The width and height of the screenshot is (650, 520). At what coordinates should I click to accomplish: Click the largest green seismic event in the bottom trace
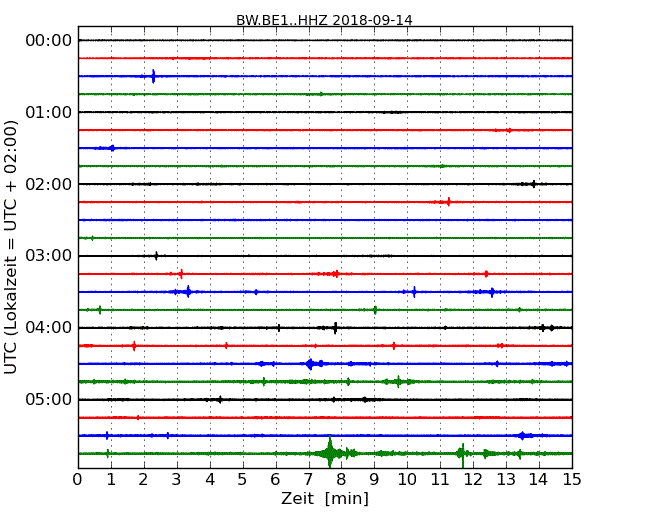point(330,452)
